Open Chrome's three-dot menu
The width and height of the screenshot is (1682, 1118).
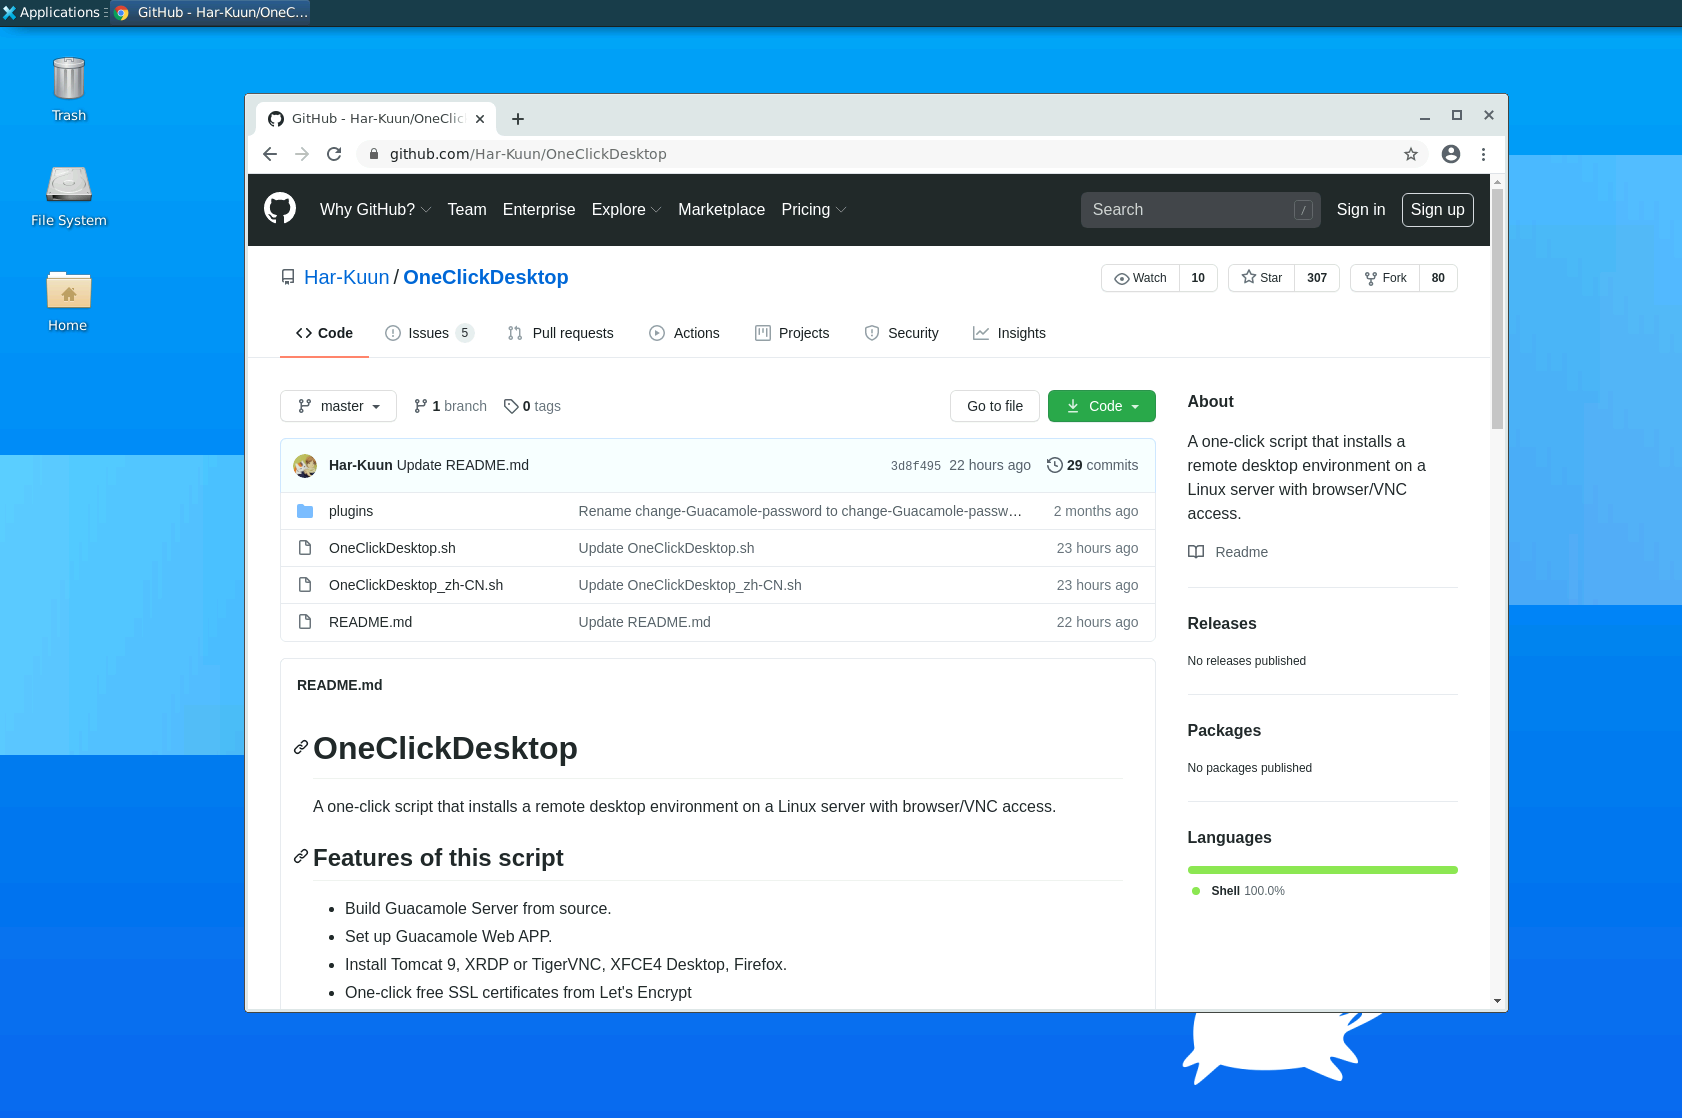(x=1483, y=154)
